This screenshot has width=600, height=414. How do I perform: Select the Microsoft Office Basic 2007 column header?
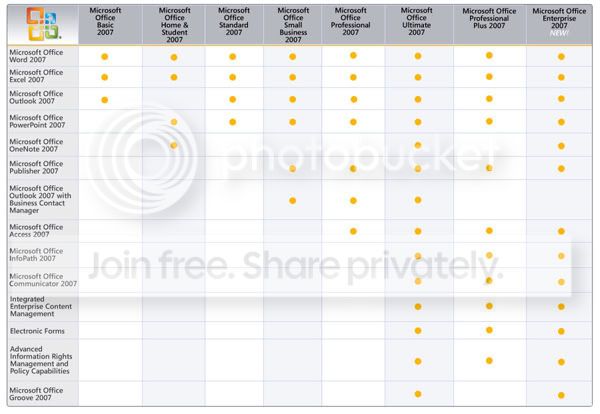point(105,21)
